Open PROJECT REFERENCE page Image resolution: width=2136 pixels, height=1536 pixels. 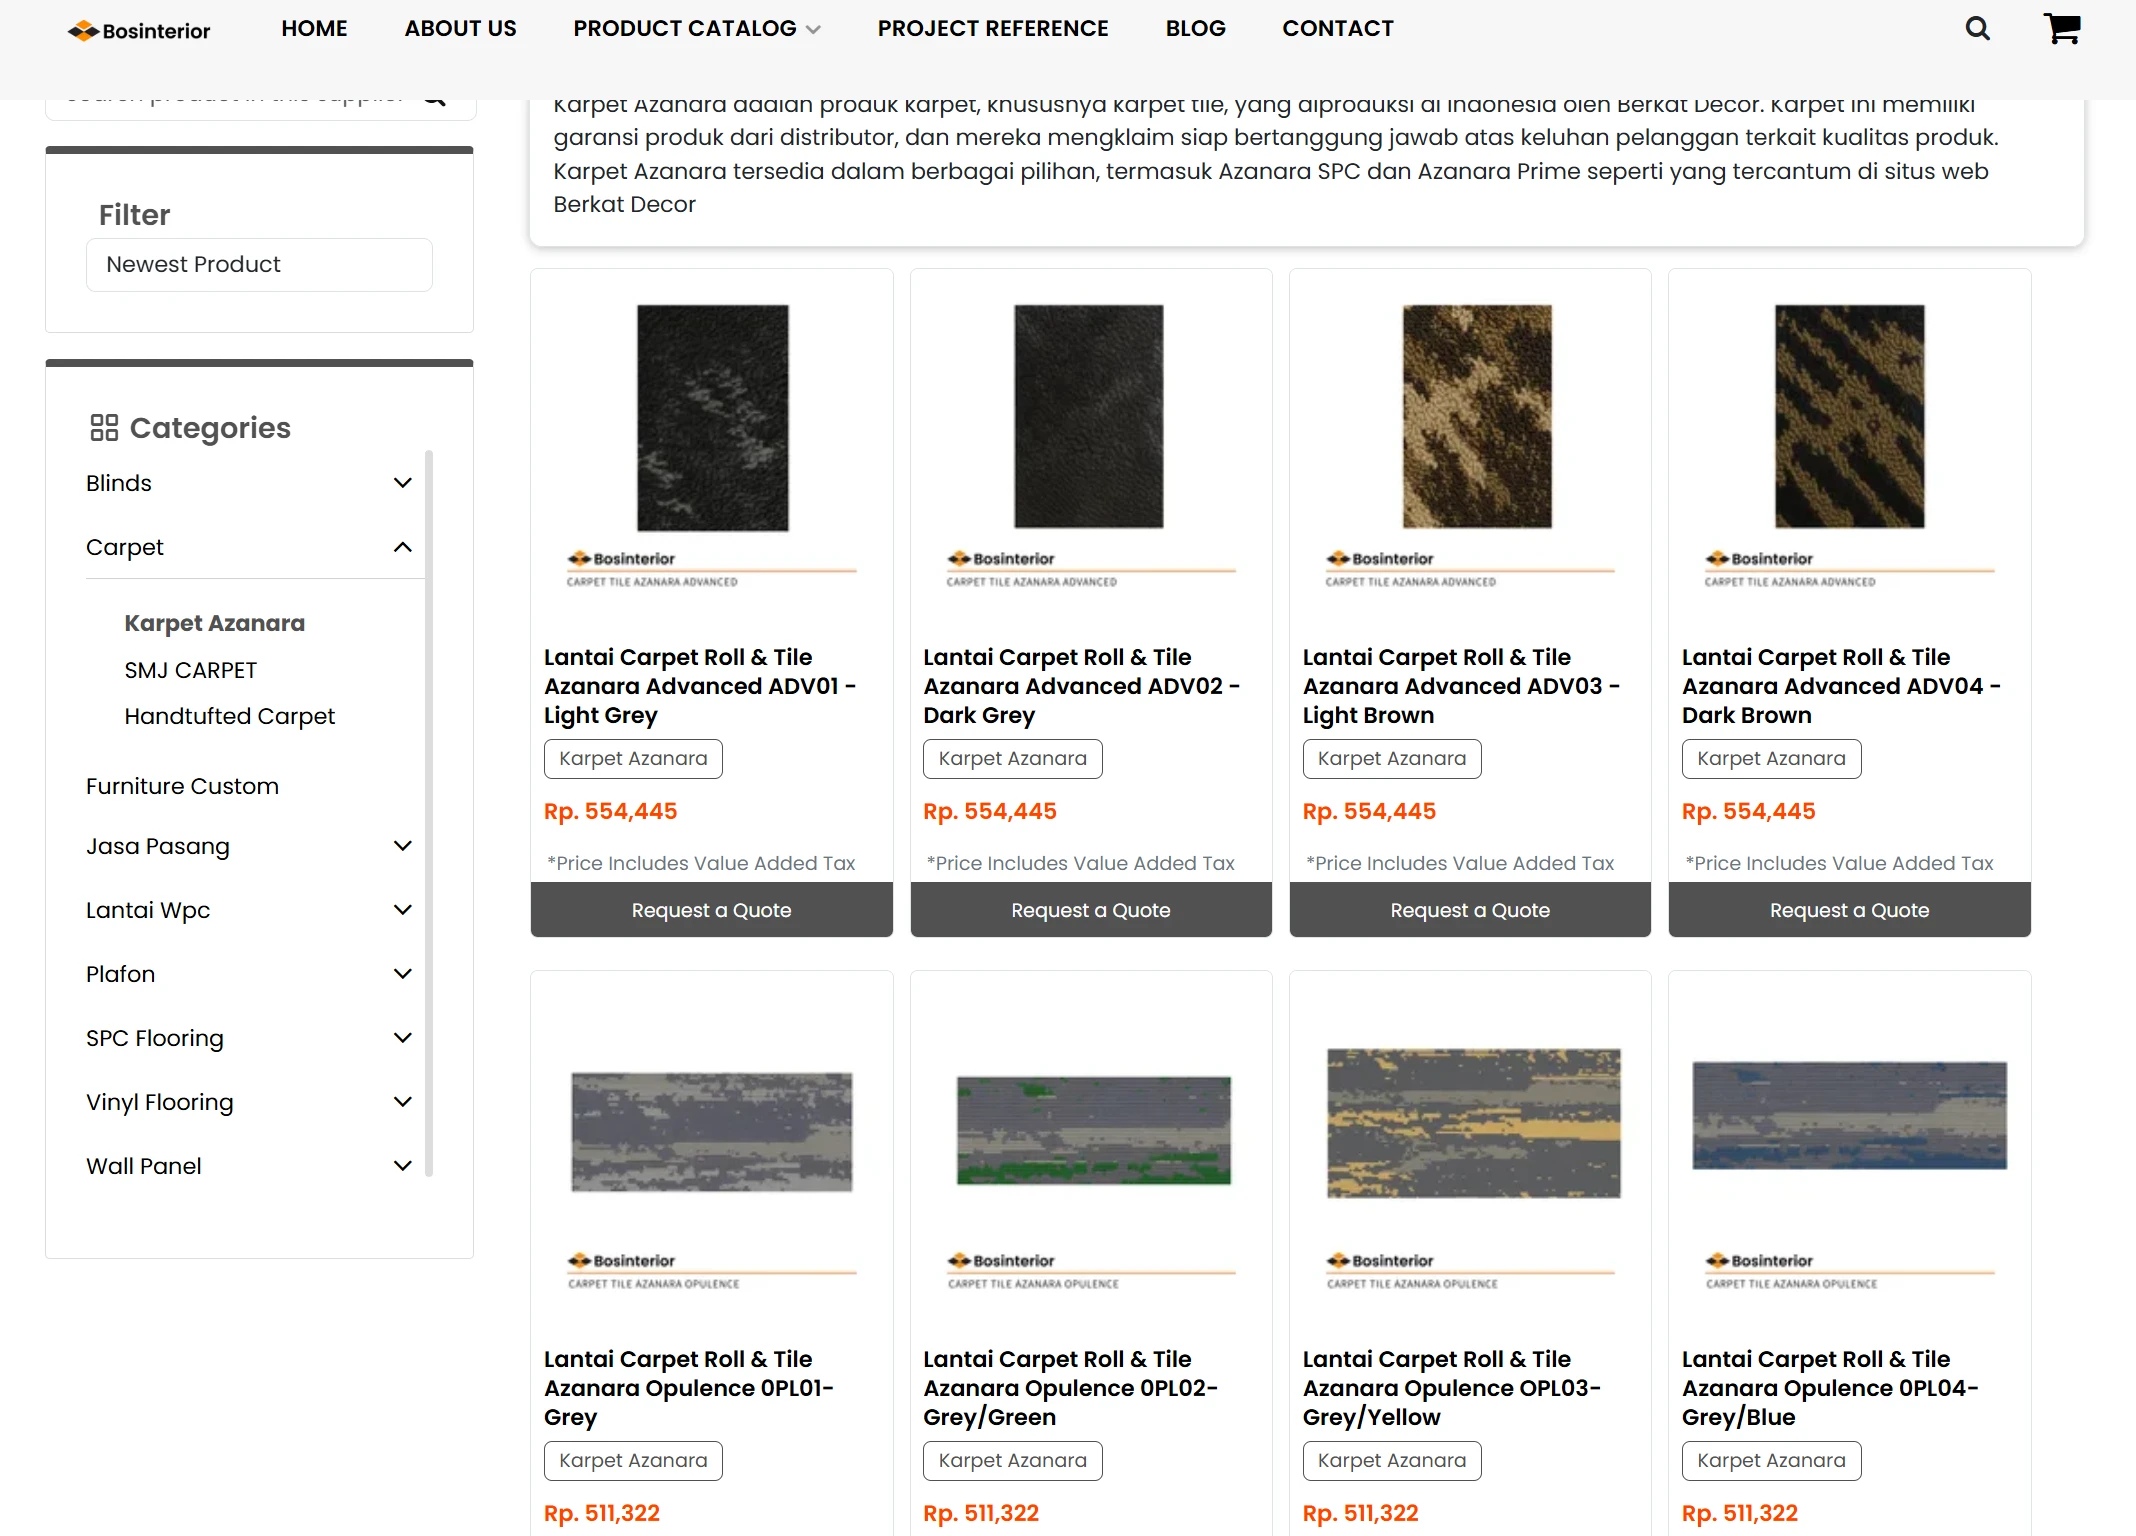point(993,29)
